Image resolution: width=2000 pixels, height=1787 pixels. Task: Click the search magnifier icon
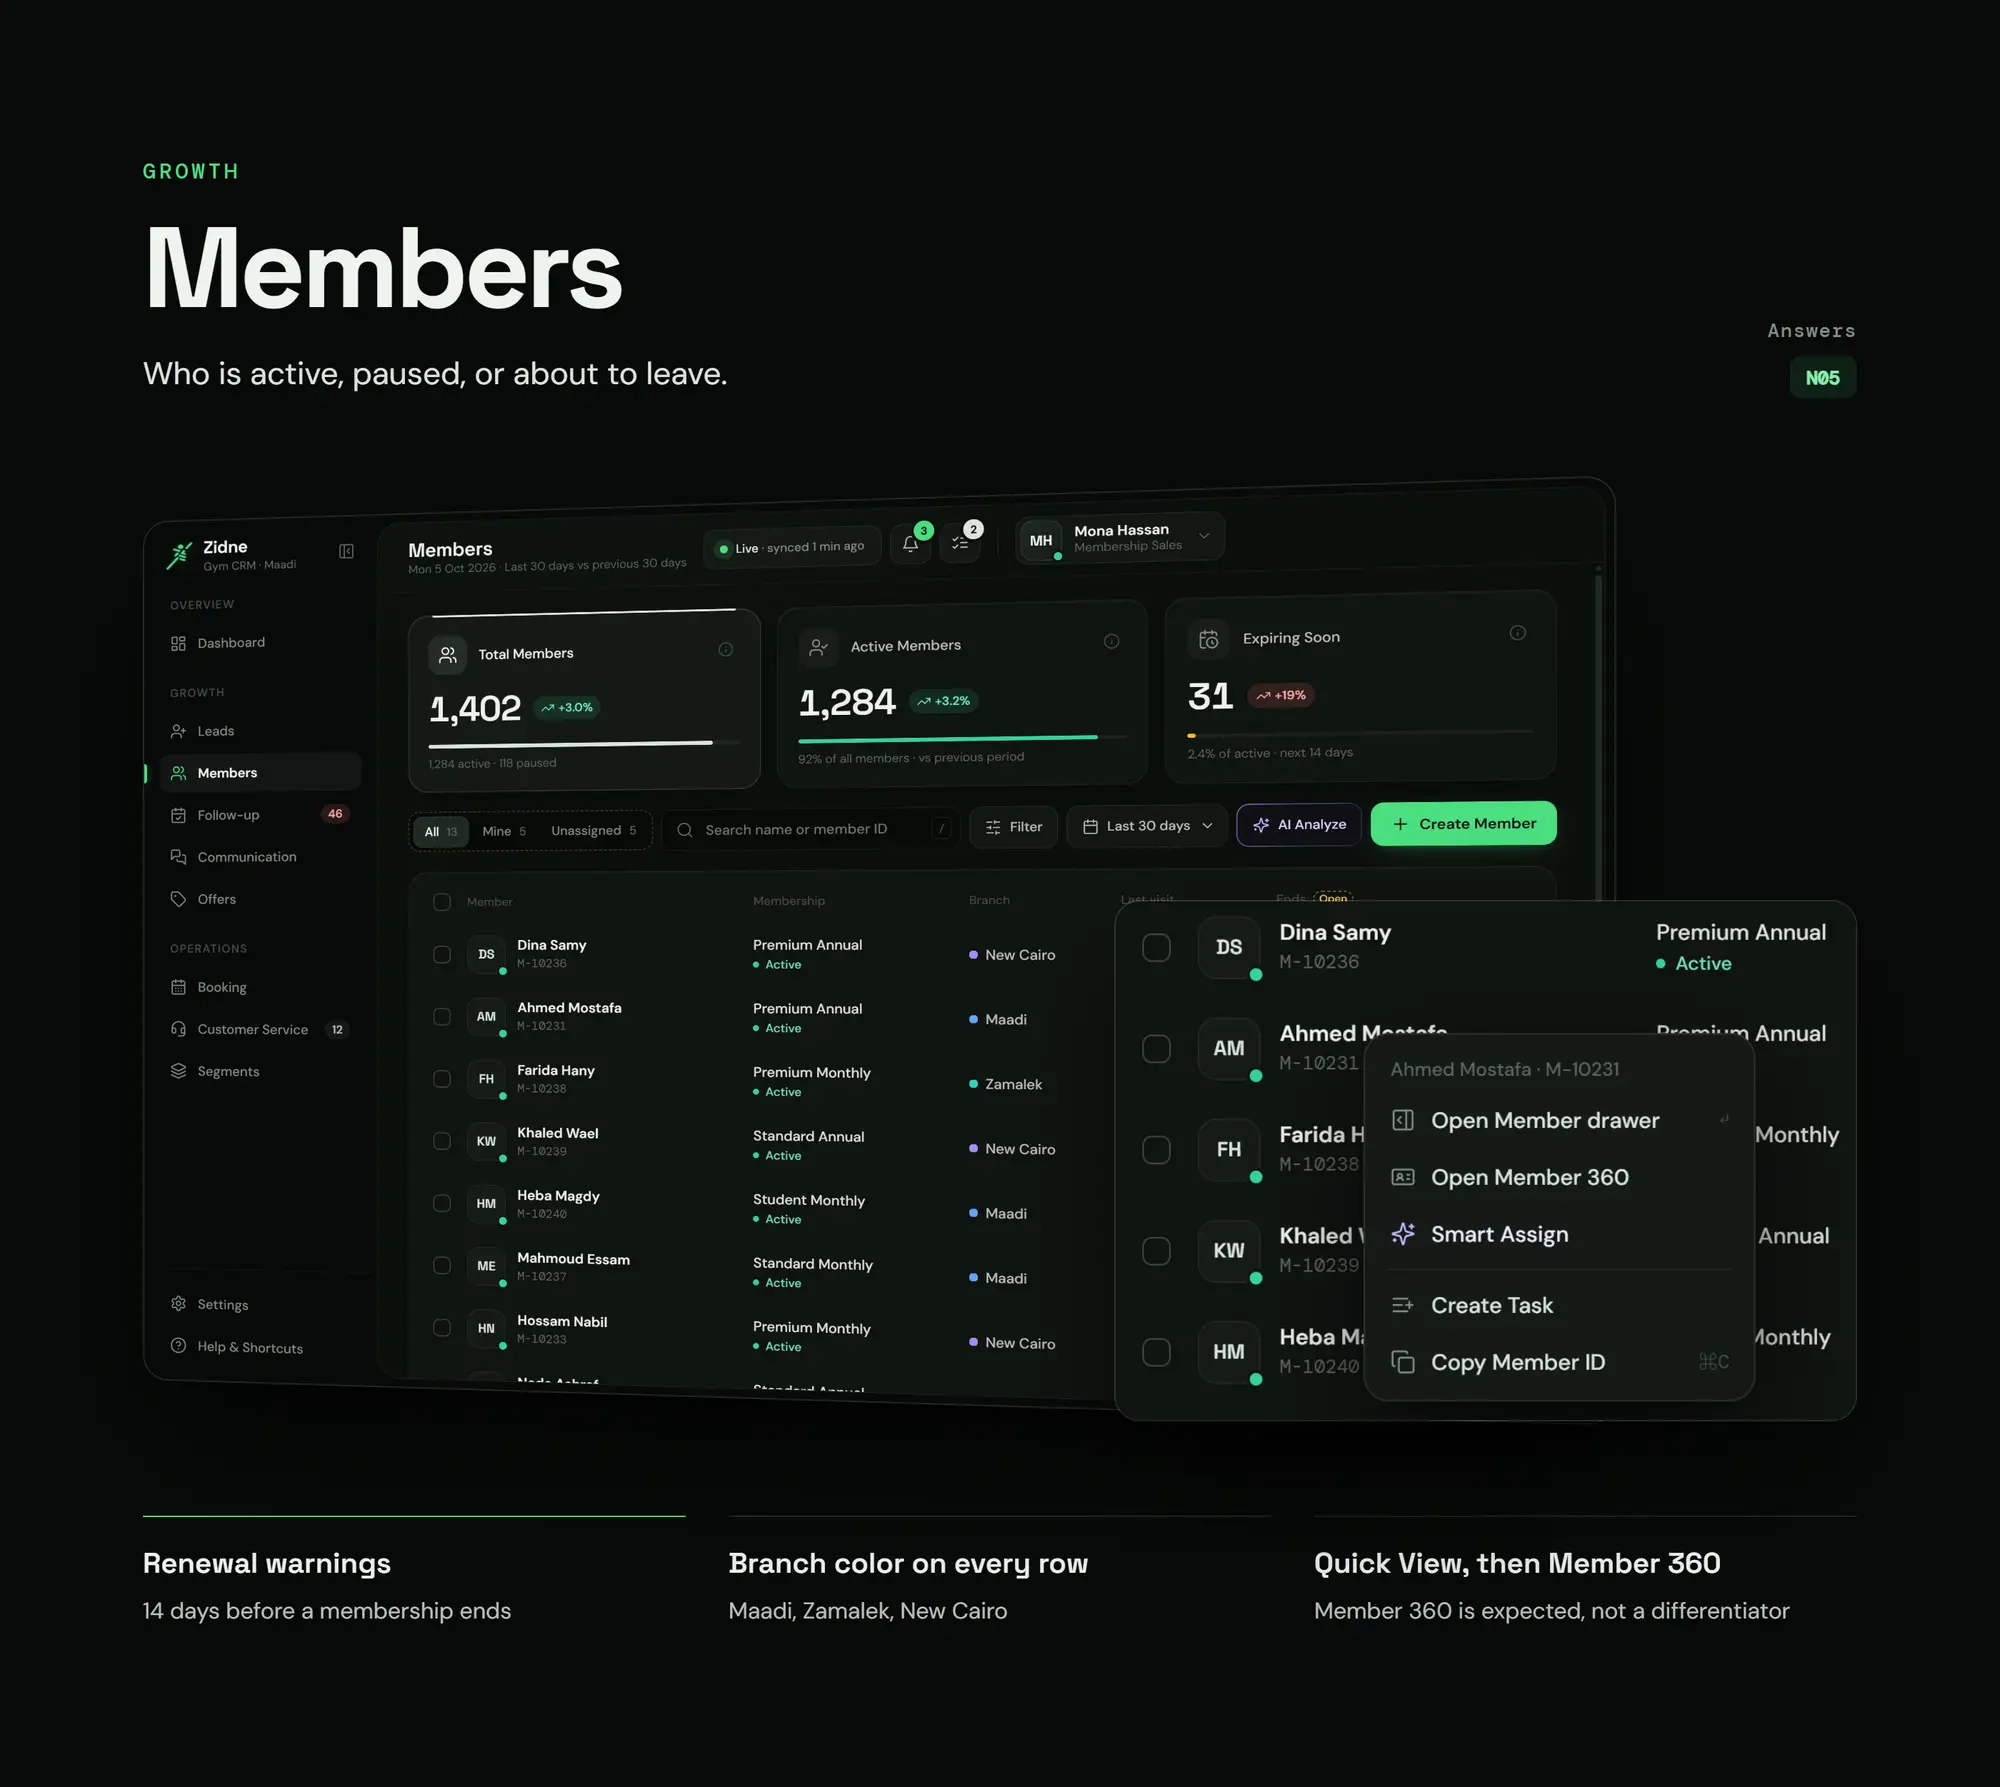click(685, 830)
